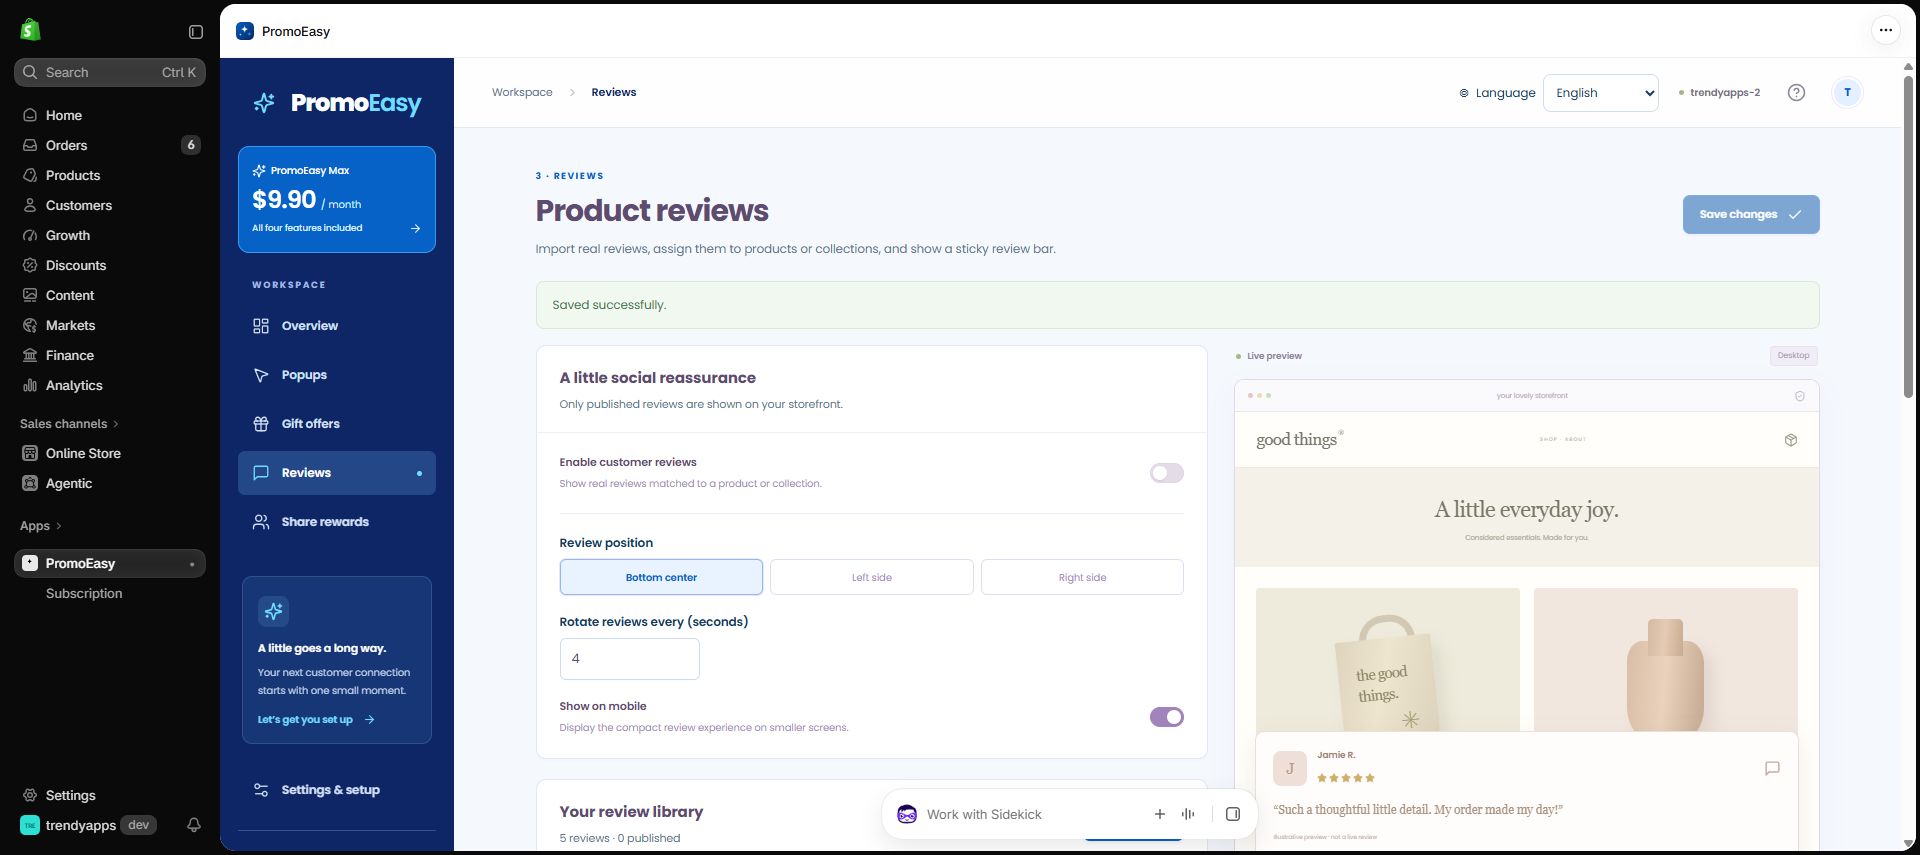Screen dimensions: 1920x855
Task: Select Bottom center review position
Action: tap(661, 577)
